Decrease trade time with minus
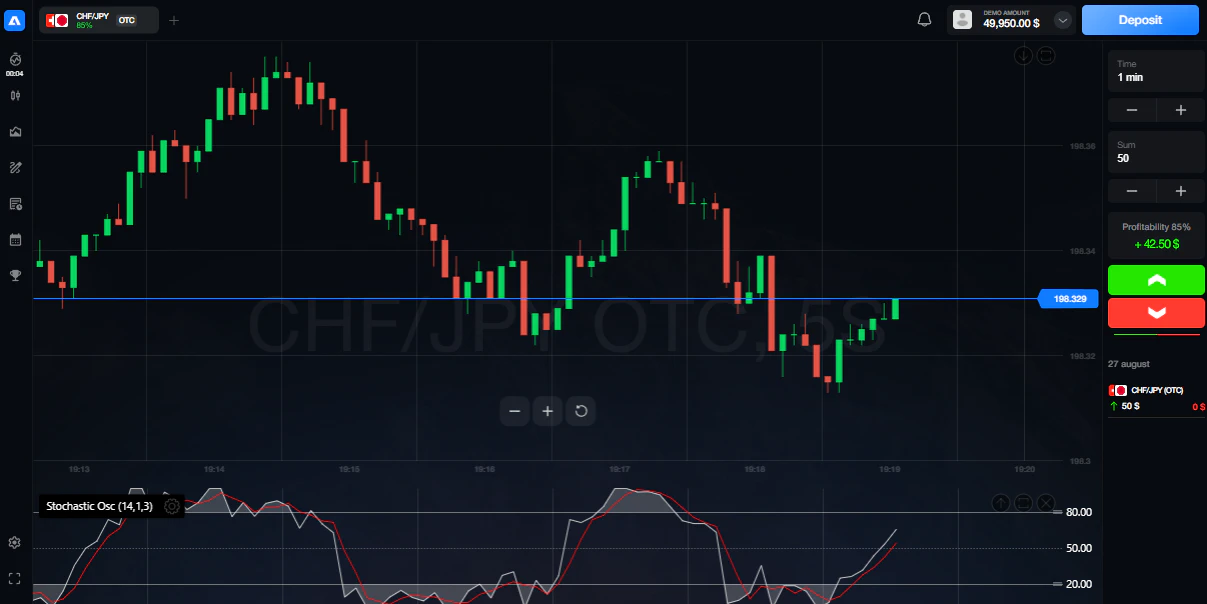 tap(1132, 110)
